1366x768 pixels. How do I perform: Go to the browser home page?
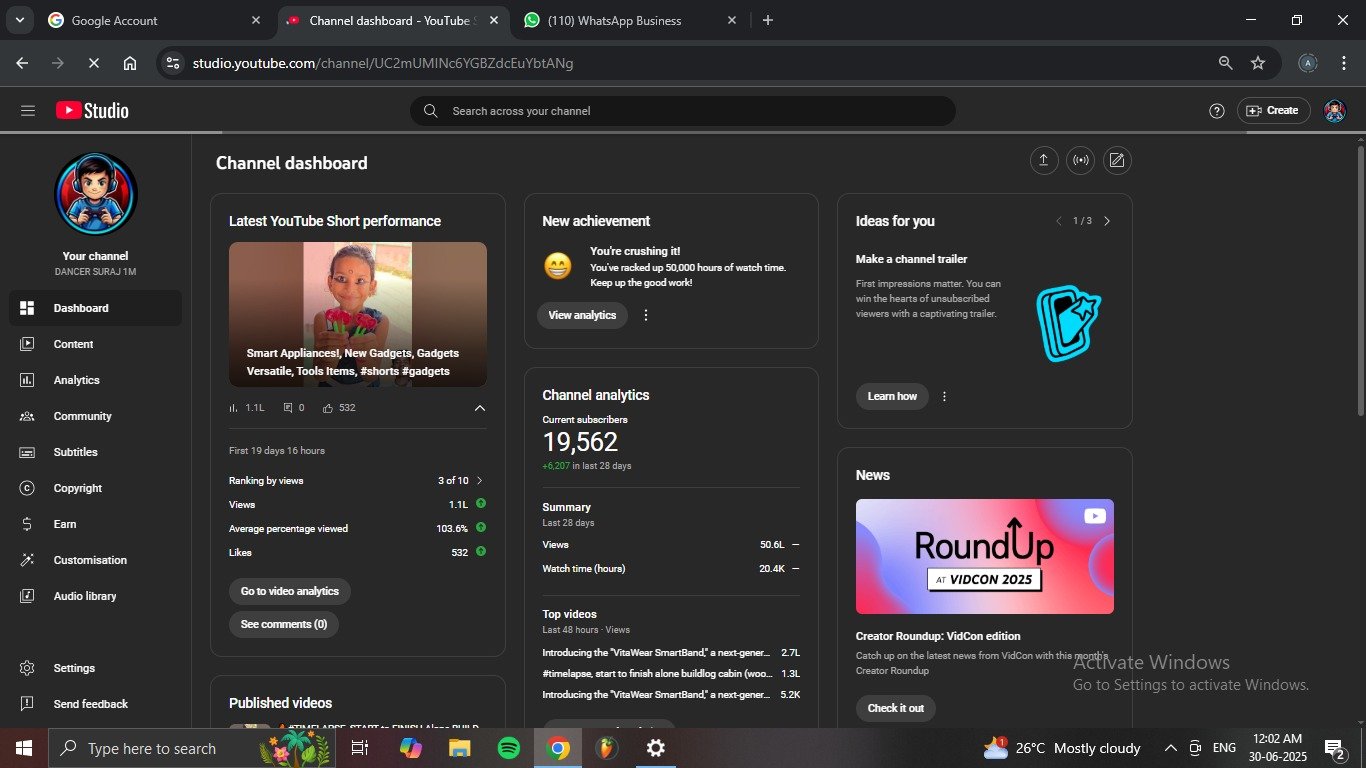point(130,63)
